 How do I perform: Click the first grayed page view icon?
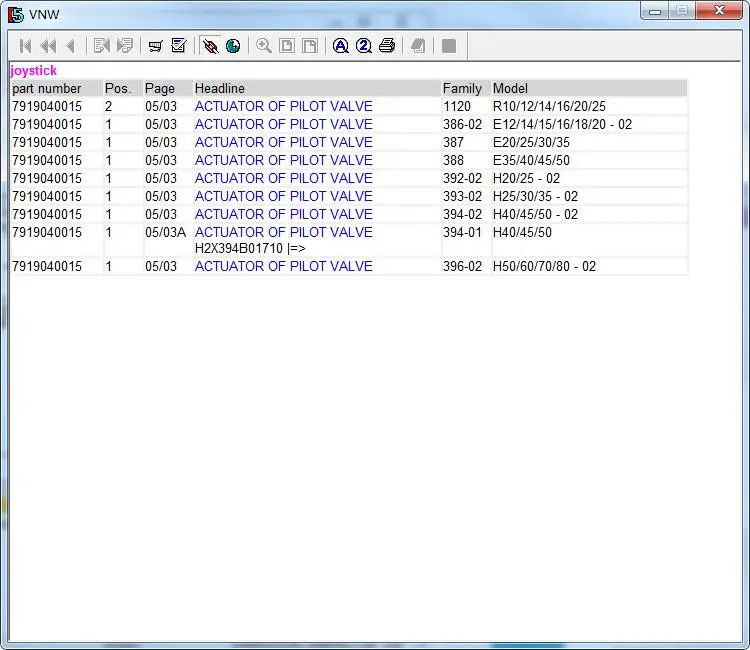point(287,46)
